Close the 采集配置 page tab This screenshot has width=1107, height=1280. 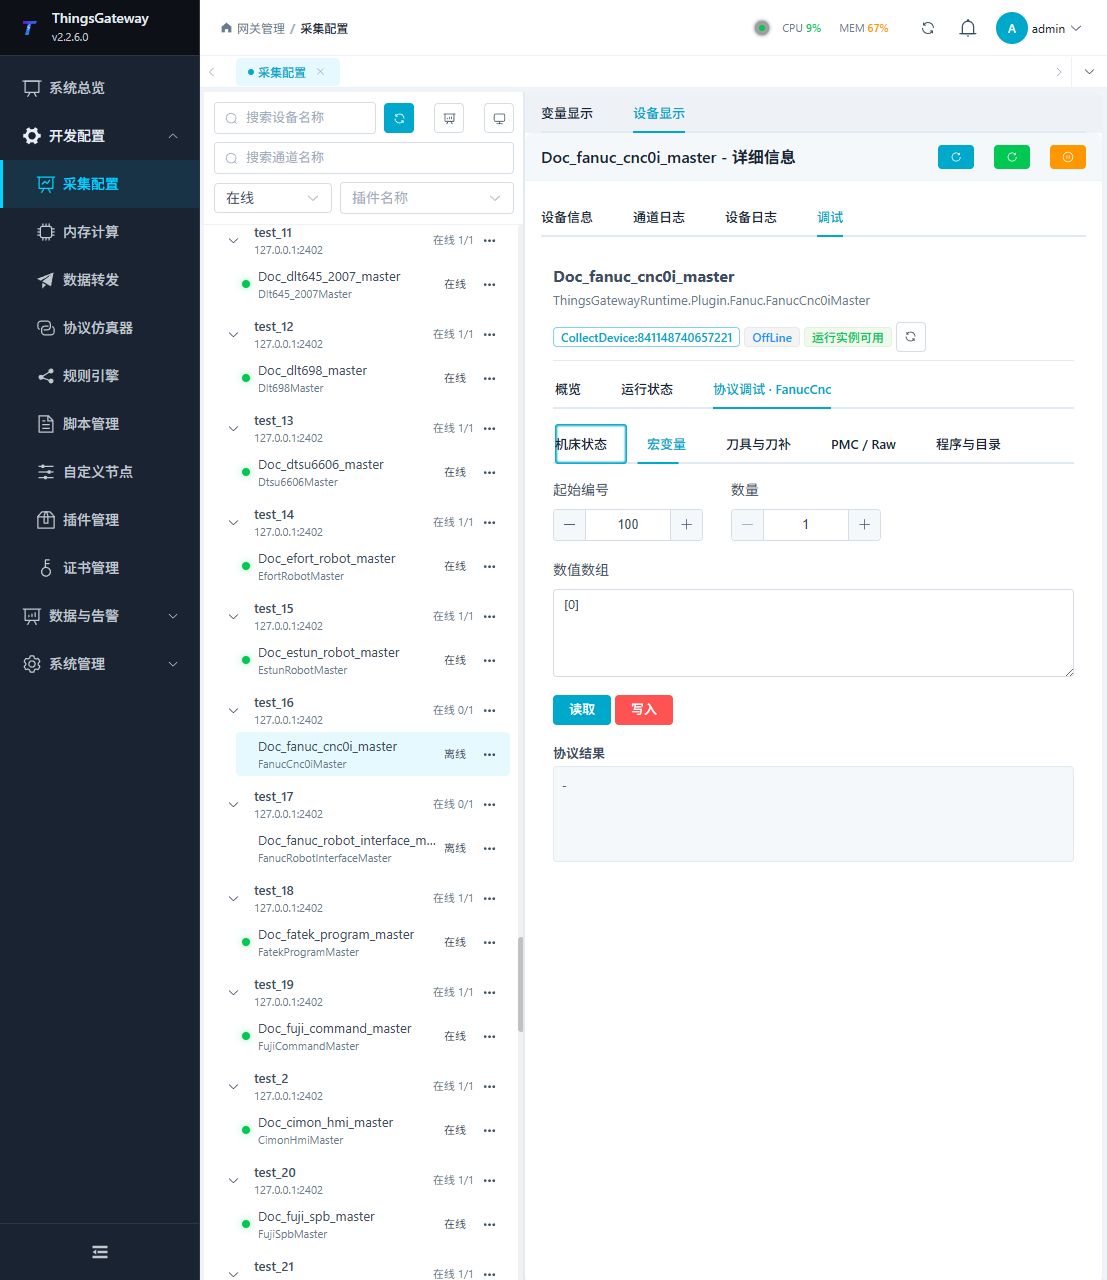click(x=321, y=72)
